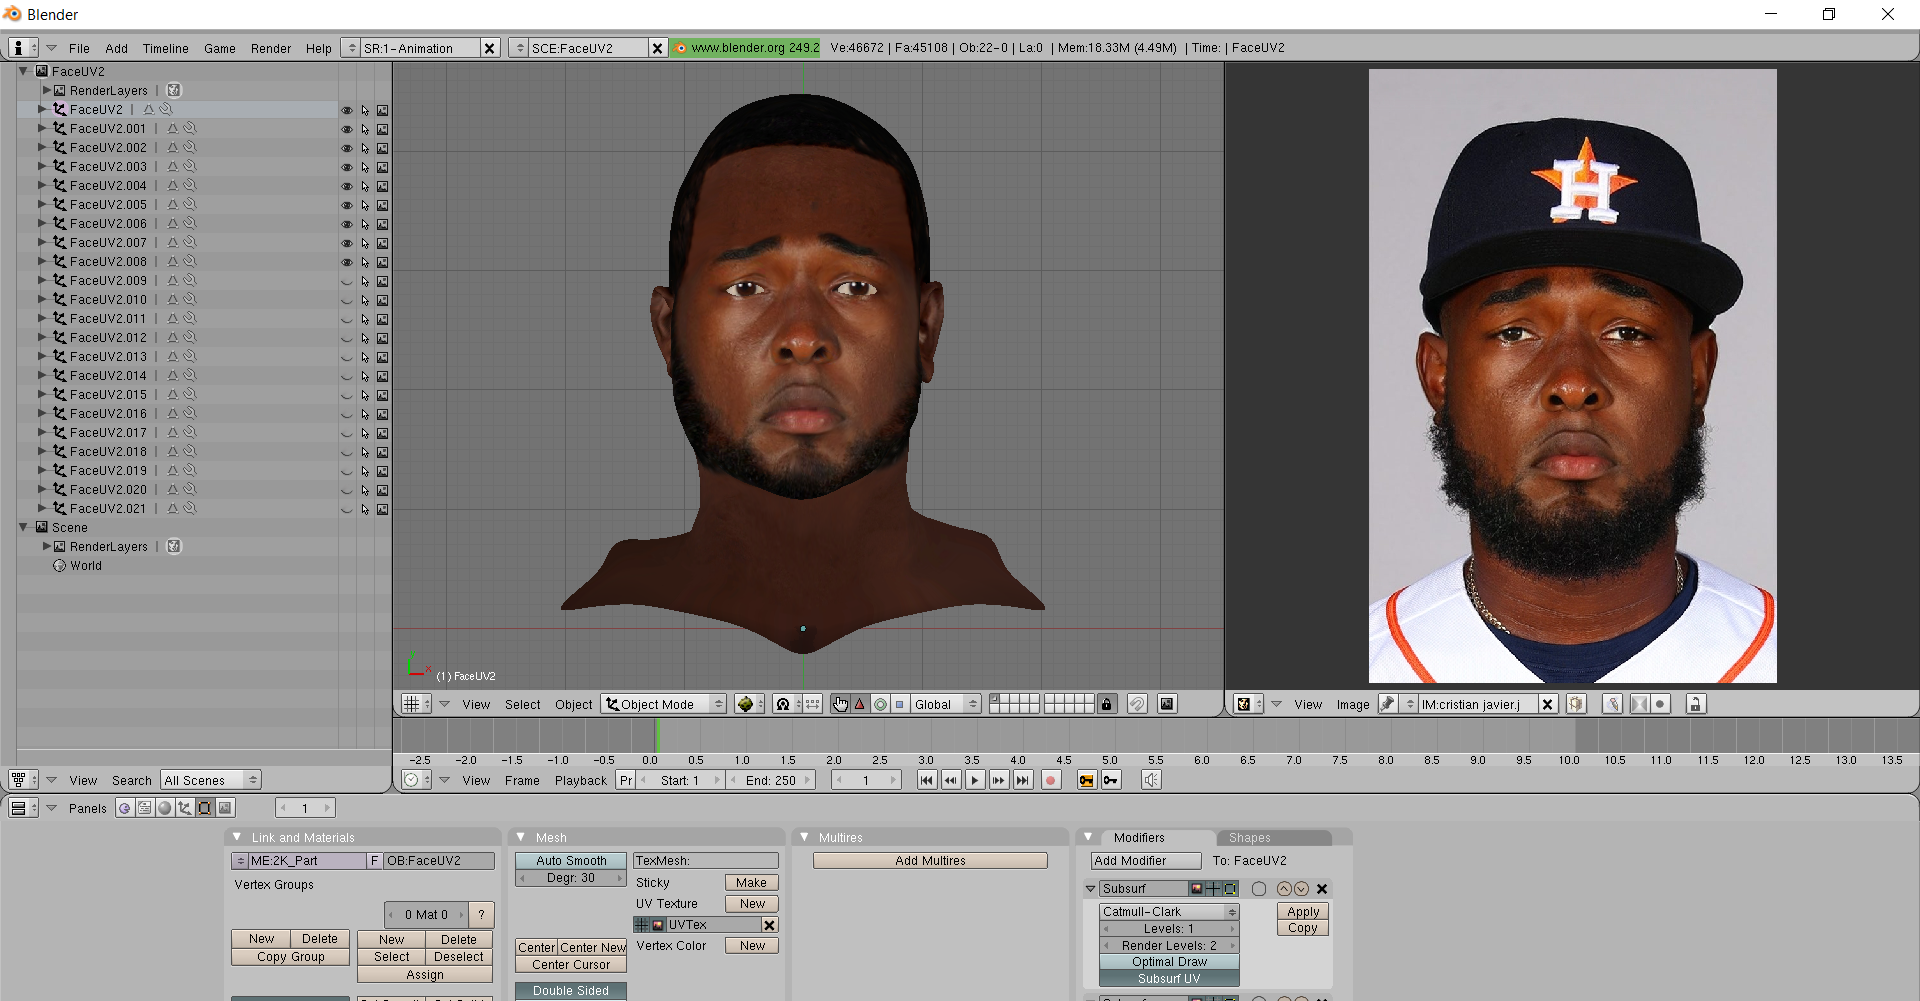Click the Center Cursor button

[x=570, y=965]
